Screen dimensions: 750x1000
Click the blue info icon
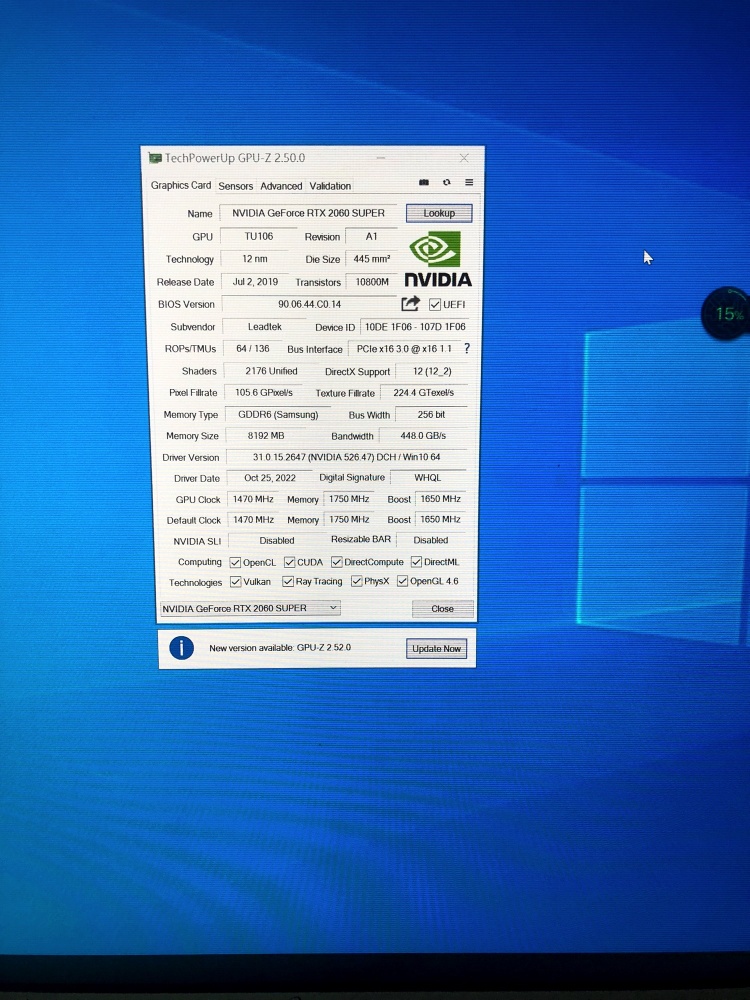click(x=181, y=648)
